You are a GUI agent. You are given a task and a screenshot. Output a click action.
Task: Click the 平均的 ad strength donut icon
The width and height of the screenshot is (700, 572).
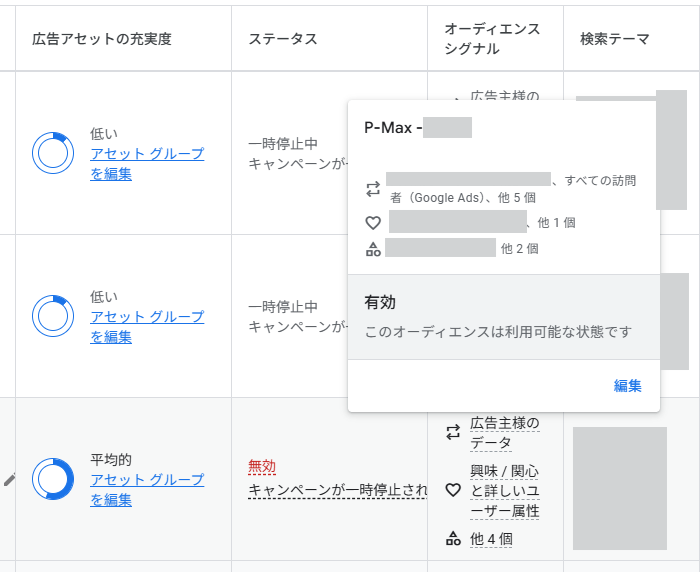52,479
